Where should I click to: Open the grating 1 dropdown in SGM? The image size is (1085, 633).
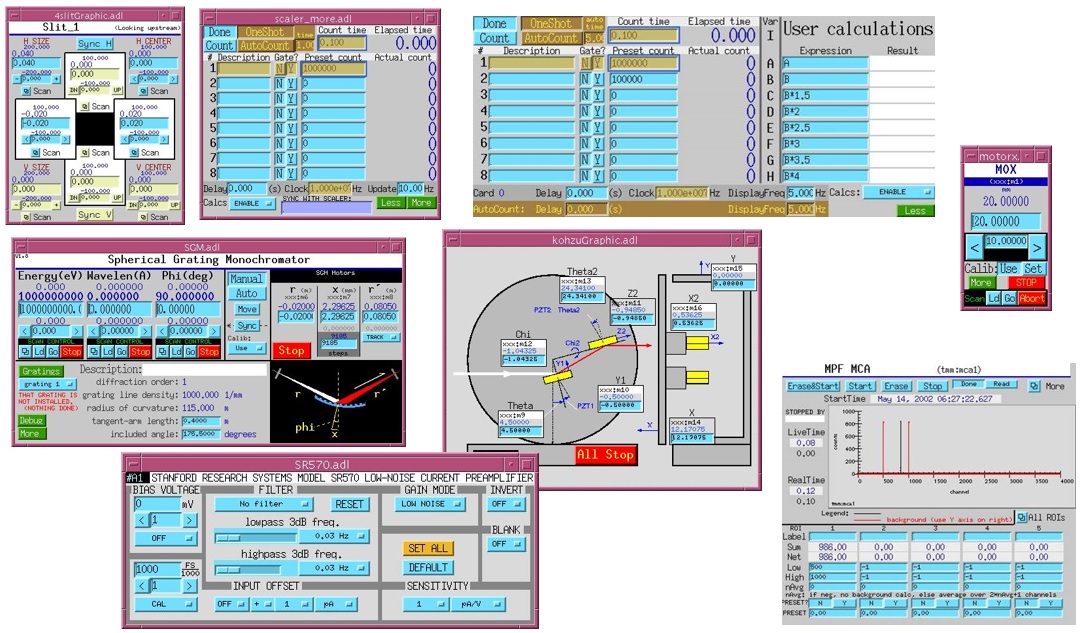pos(48,384)
